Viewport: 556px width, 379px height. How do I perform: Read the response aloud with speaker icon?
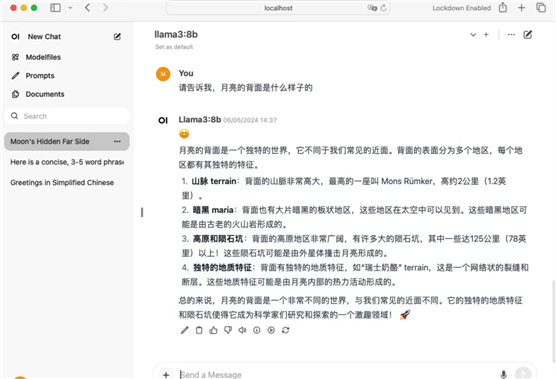242,330
